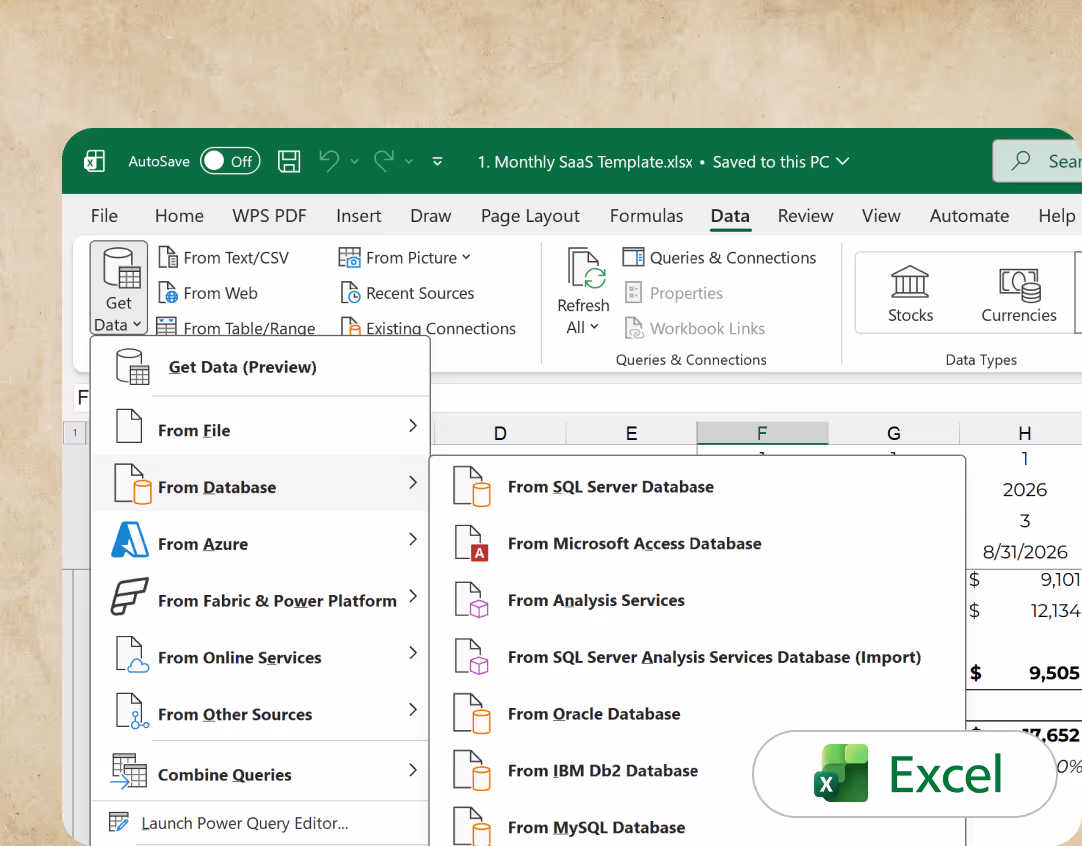Select column G header

894,433
